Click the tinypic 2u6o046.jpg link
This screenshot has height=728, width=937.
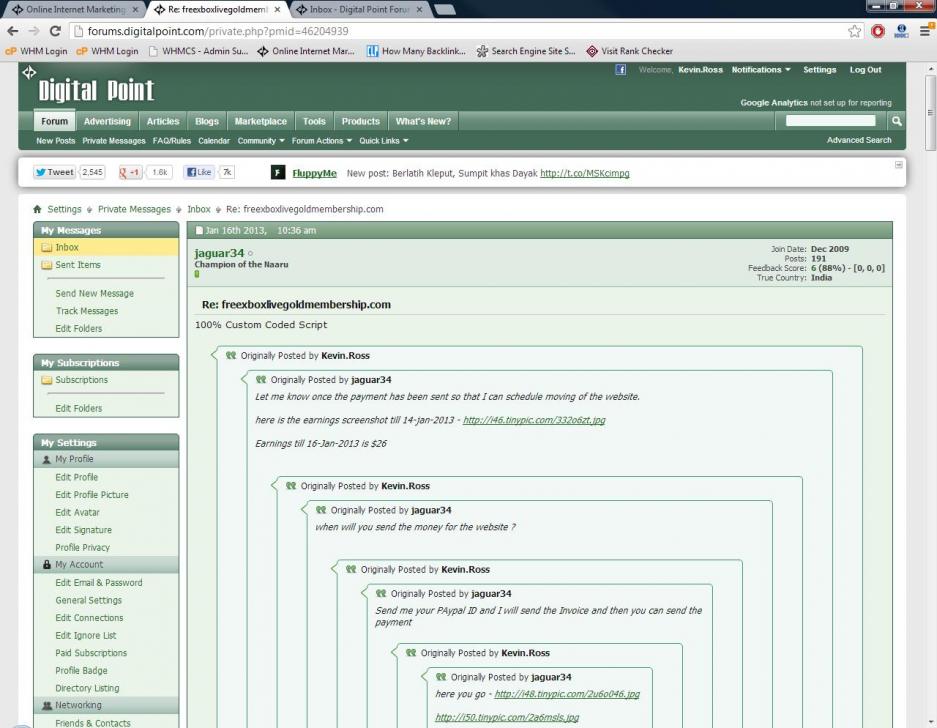point(567,694)
